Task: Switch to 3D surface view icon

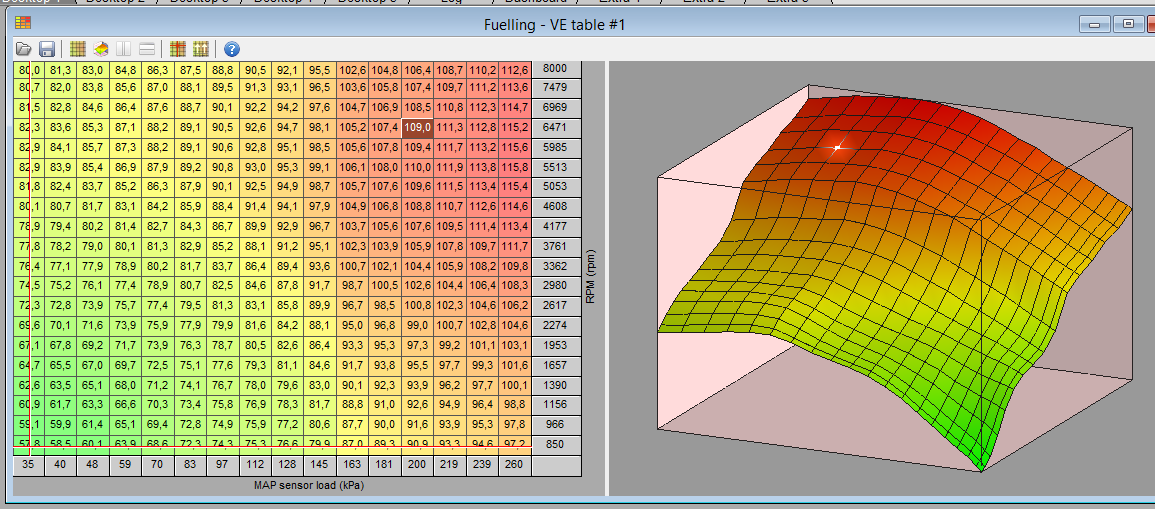Action: [101, 48]
